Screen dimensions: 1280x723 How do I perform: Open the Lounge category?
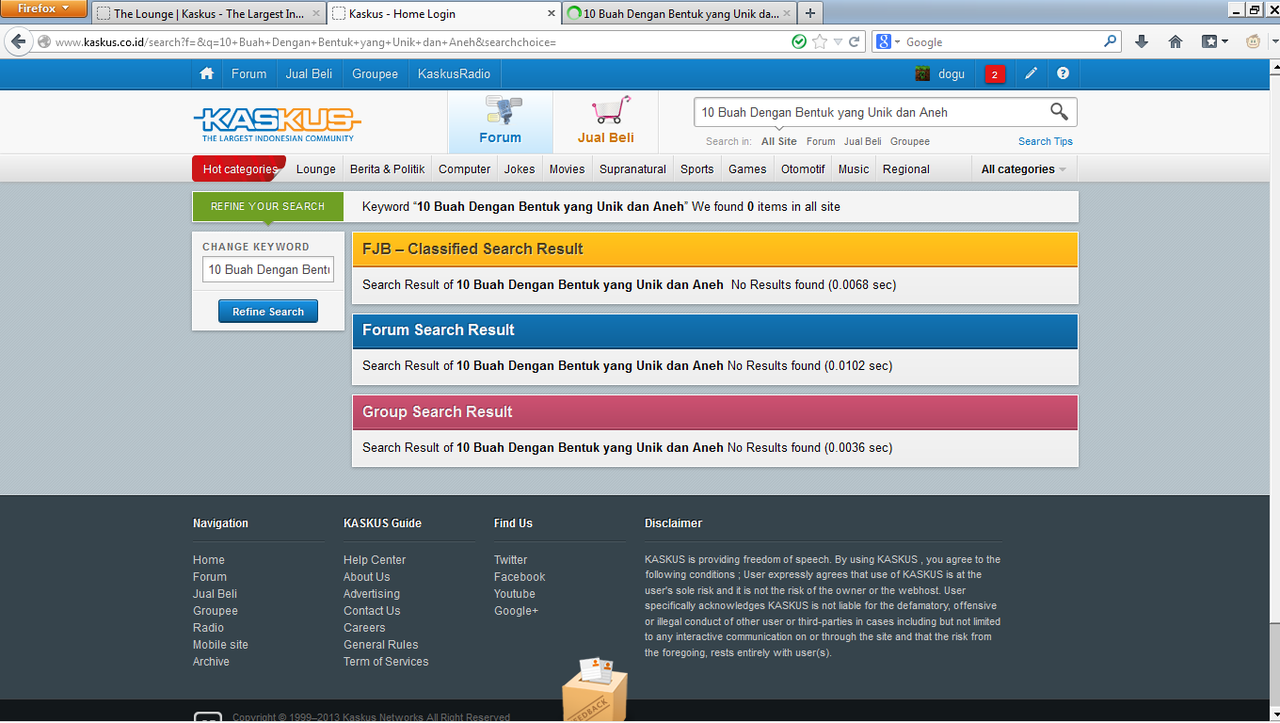point(316,169)
